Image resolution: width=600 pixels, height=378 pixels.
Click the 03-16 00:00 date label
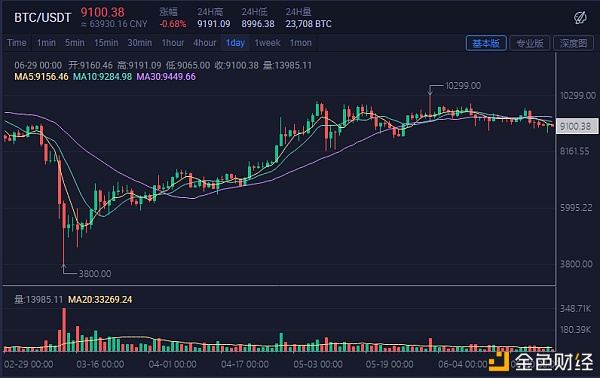click(x=100, y=364)
